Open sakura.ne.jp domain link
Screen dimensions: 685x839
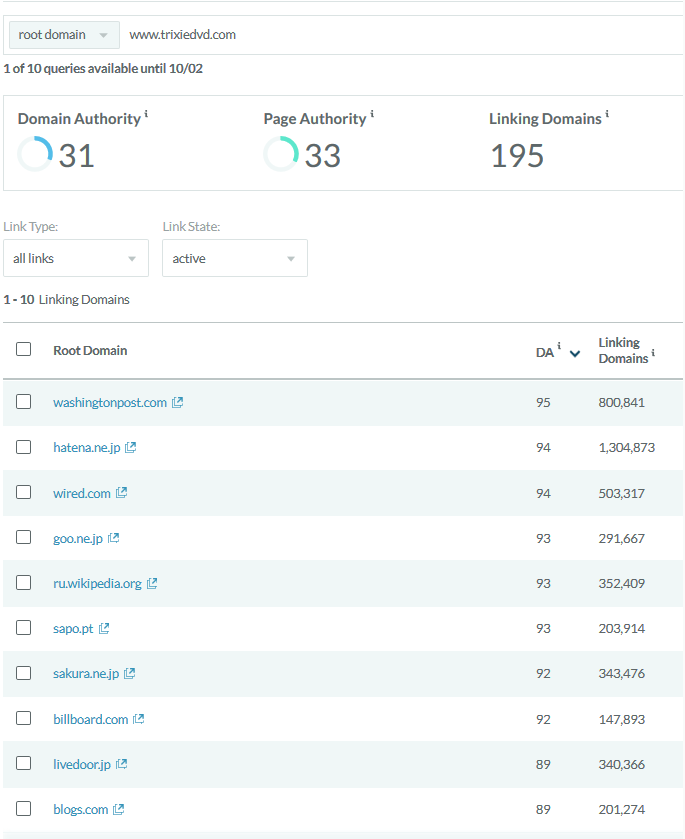pyautogui.click(x=86, y=673)
